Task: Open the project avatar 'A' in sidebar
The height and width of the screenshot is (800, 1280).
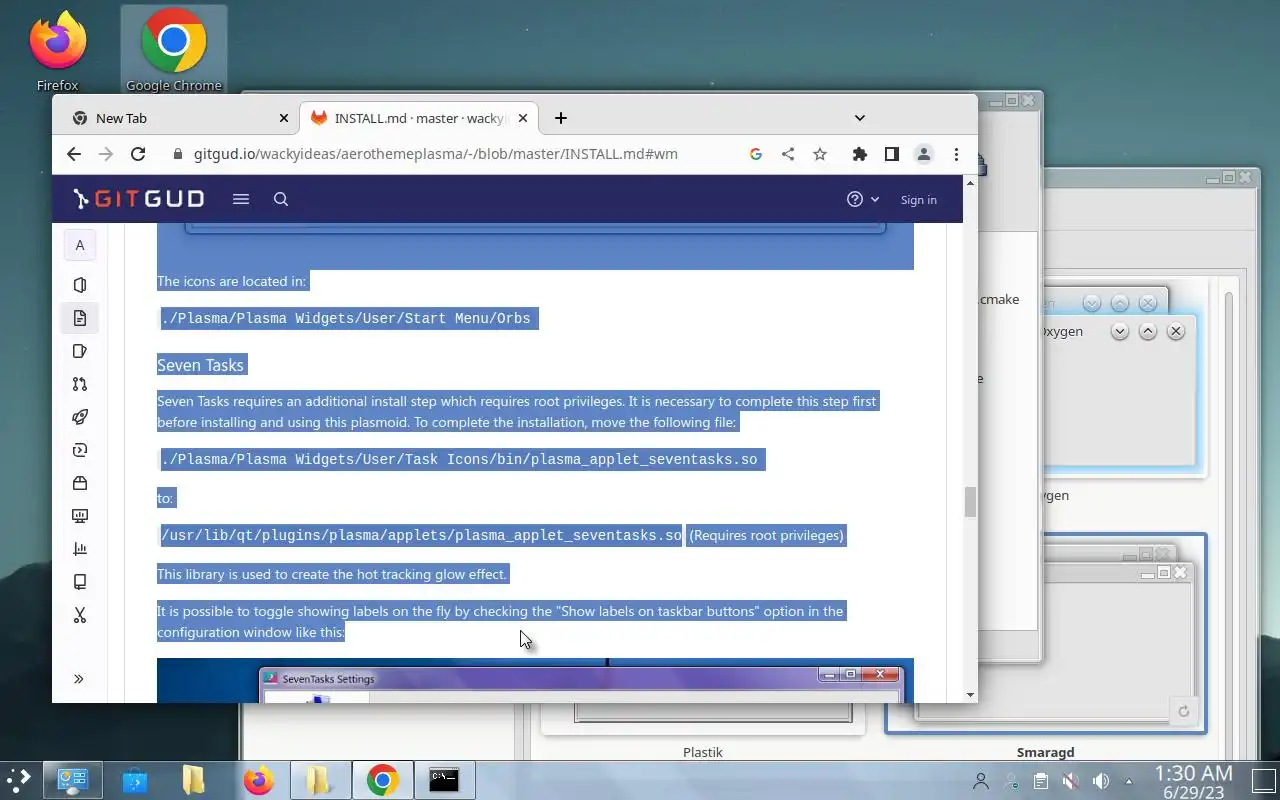Action: click(80, 245)
